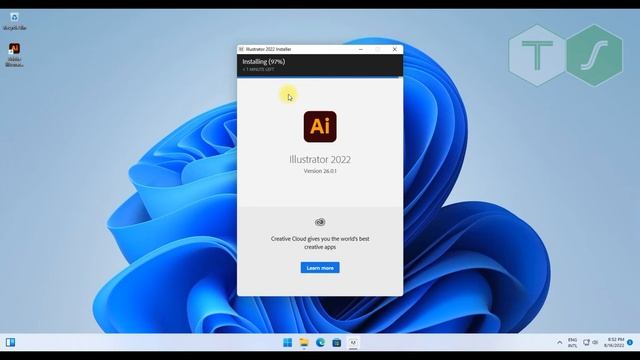
Task: Click the less than 1 minute left text
Action: tap(259, 69)
